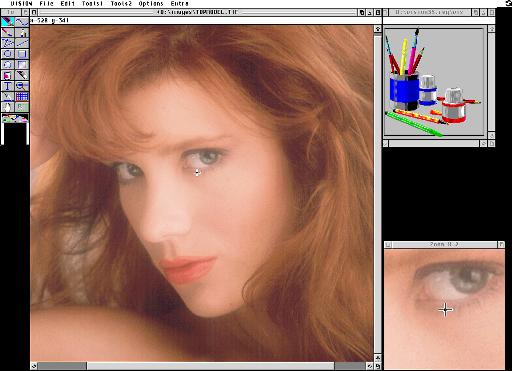Click the portrait window's vertical scrollbar up arrow

[377, 29]
